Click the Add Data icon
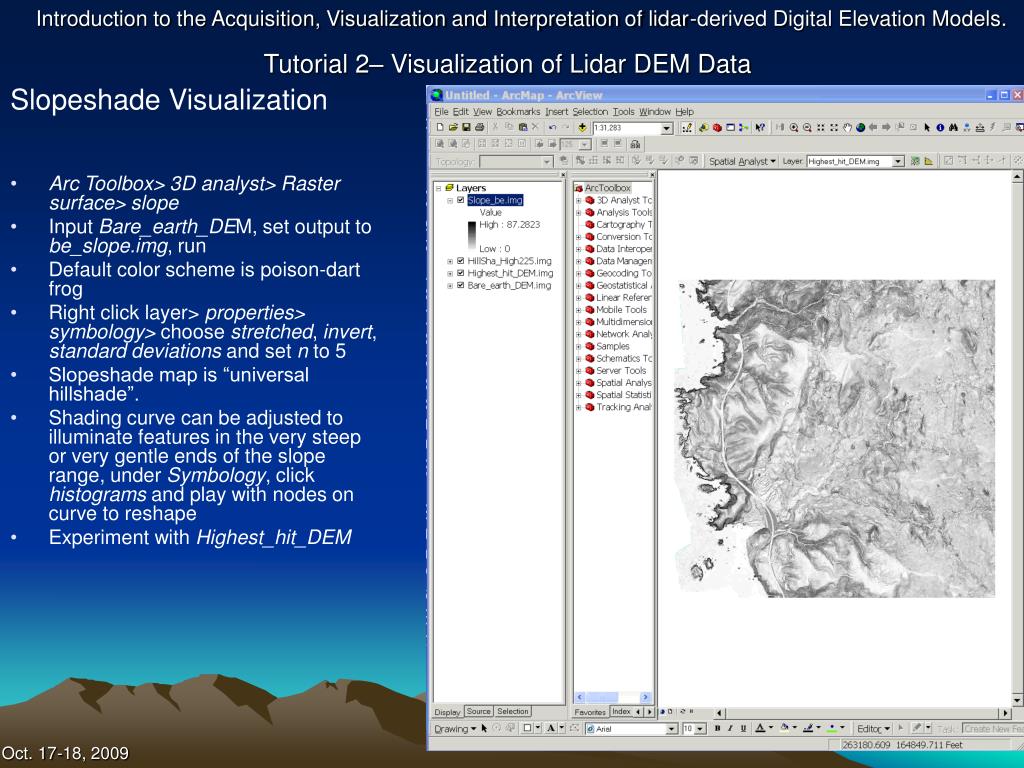Screen dimensions: 1024x768 point(583,128)
